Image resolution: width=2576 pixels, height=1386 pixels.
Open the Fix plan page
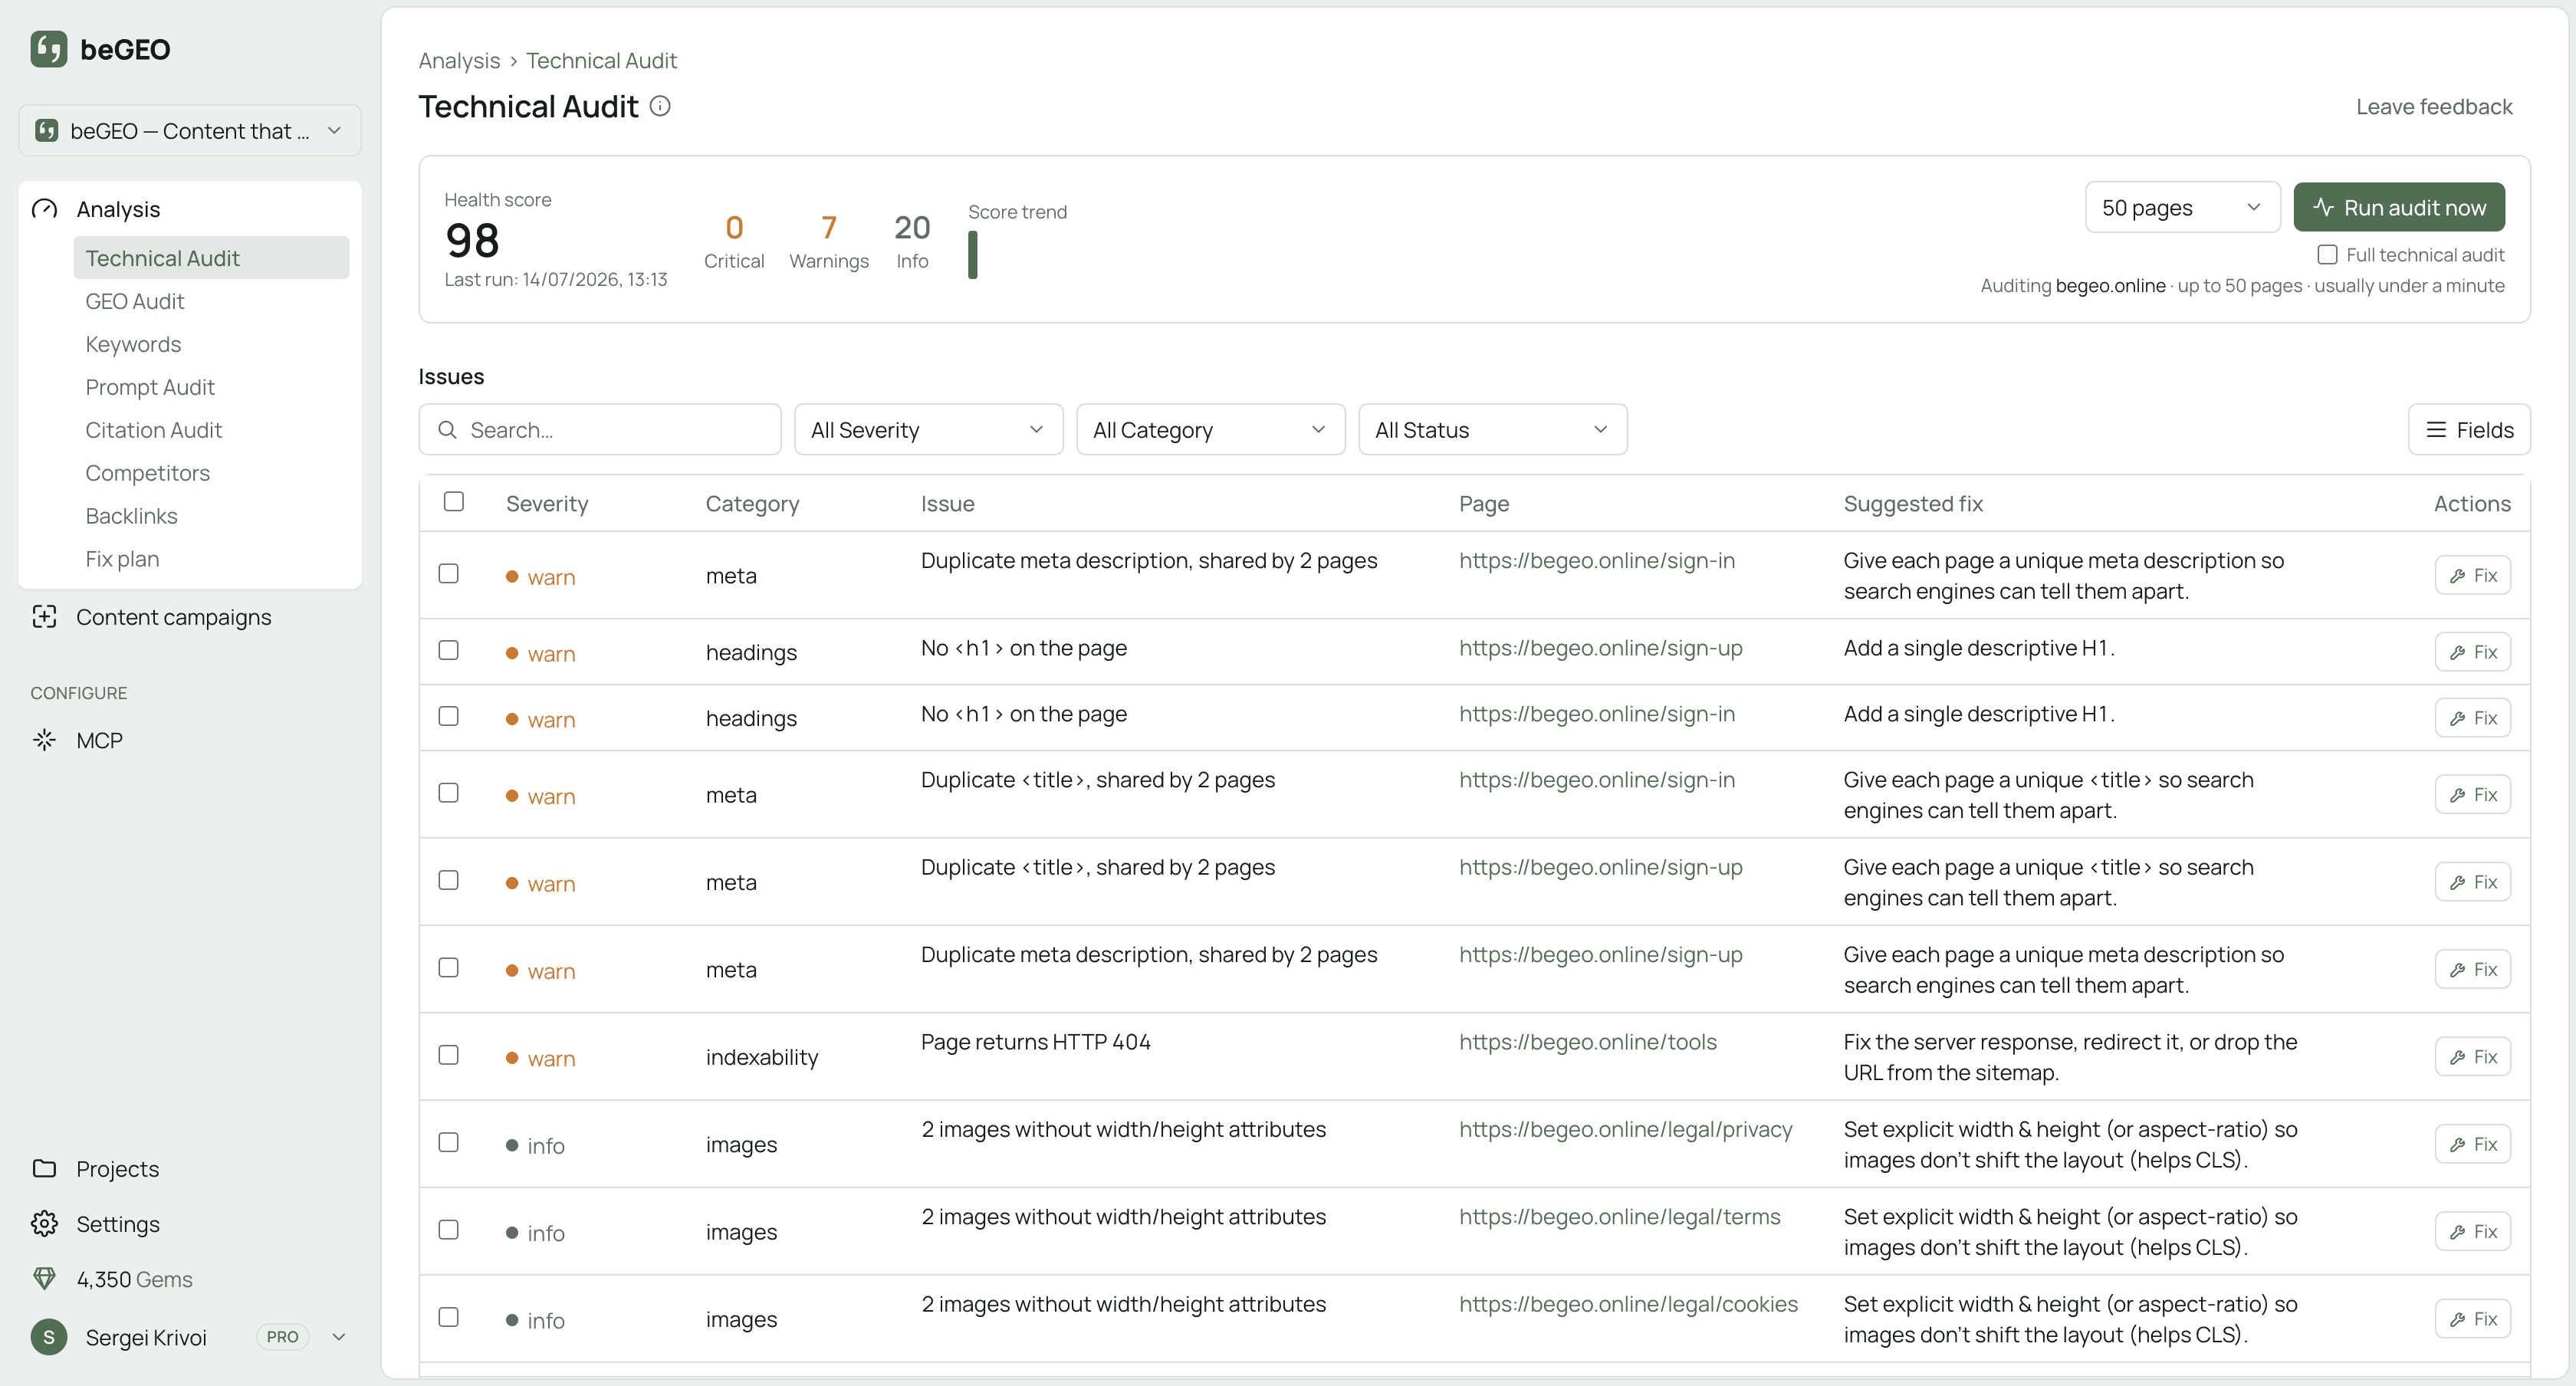(x=122, y=559)
